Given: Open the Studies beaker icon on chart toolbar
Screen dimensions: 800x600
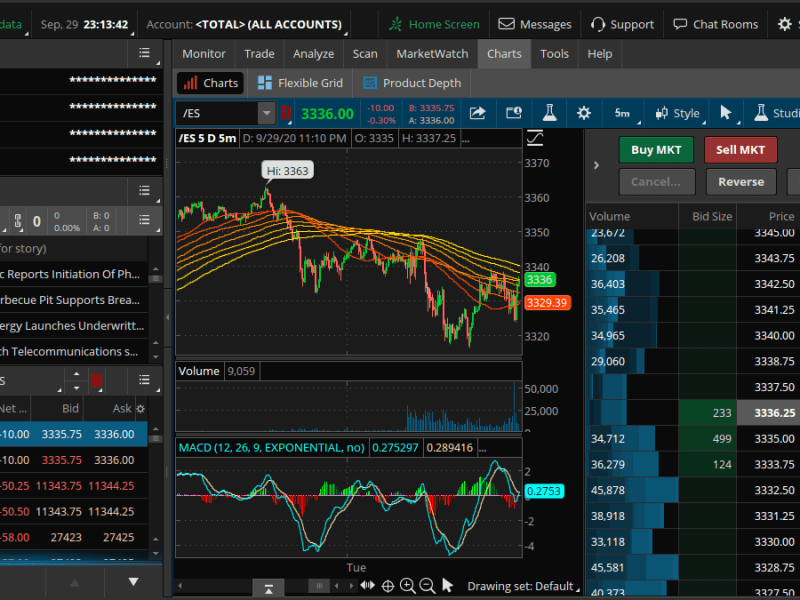Looking at the screenshot, I should click(760, 114).
